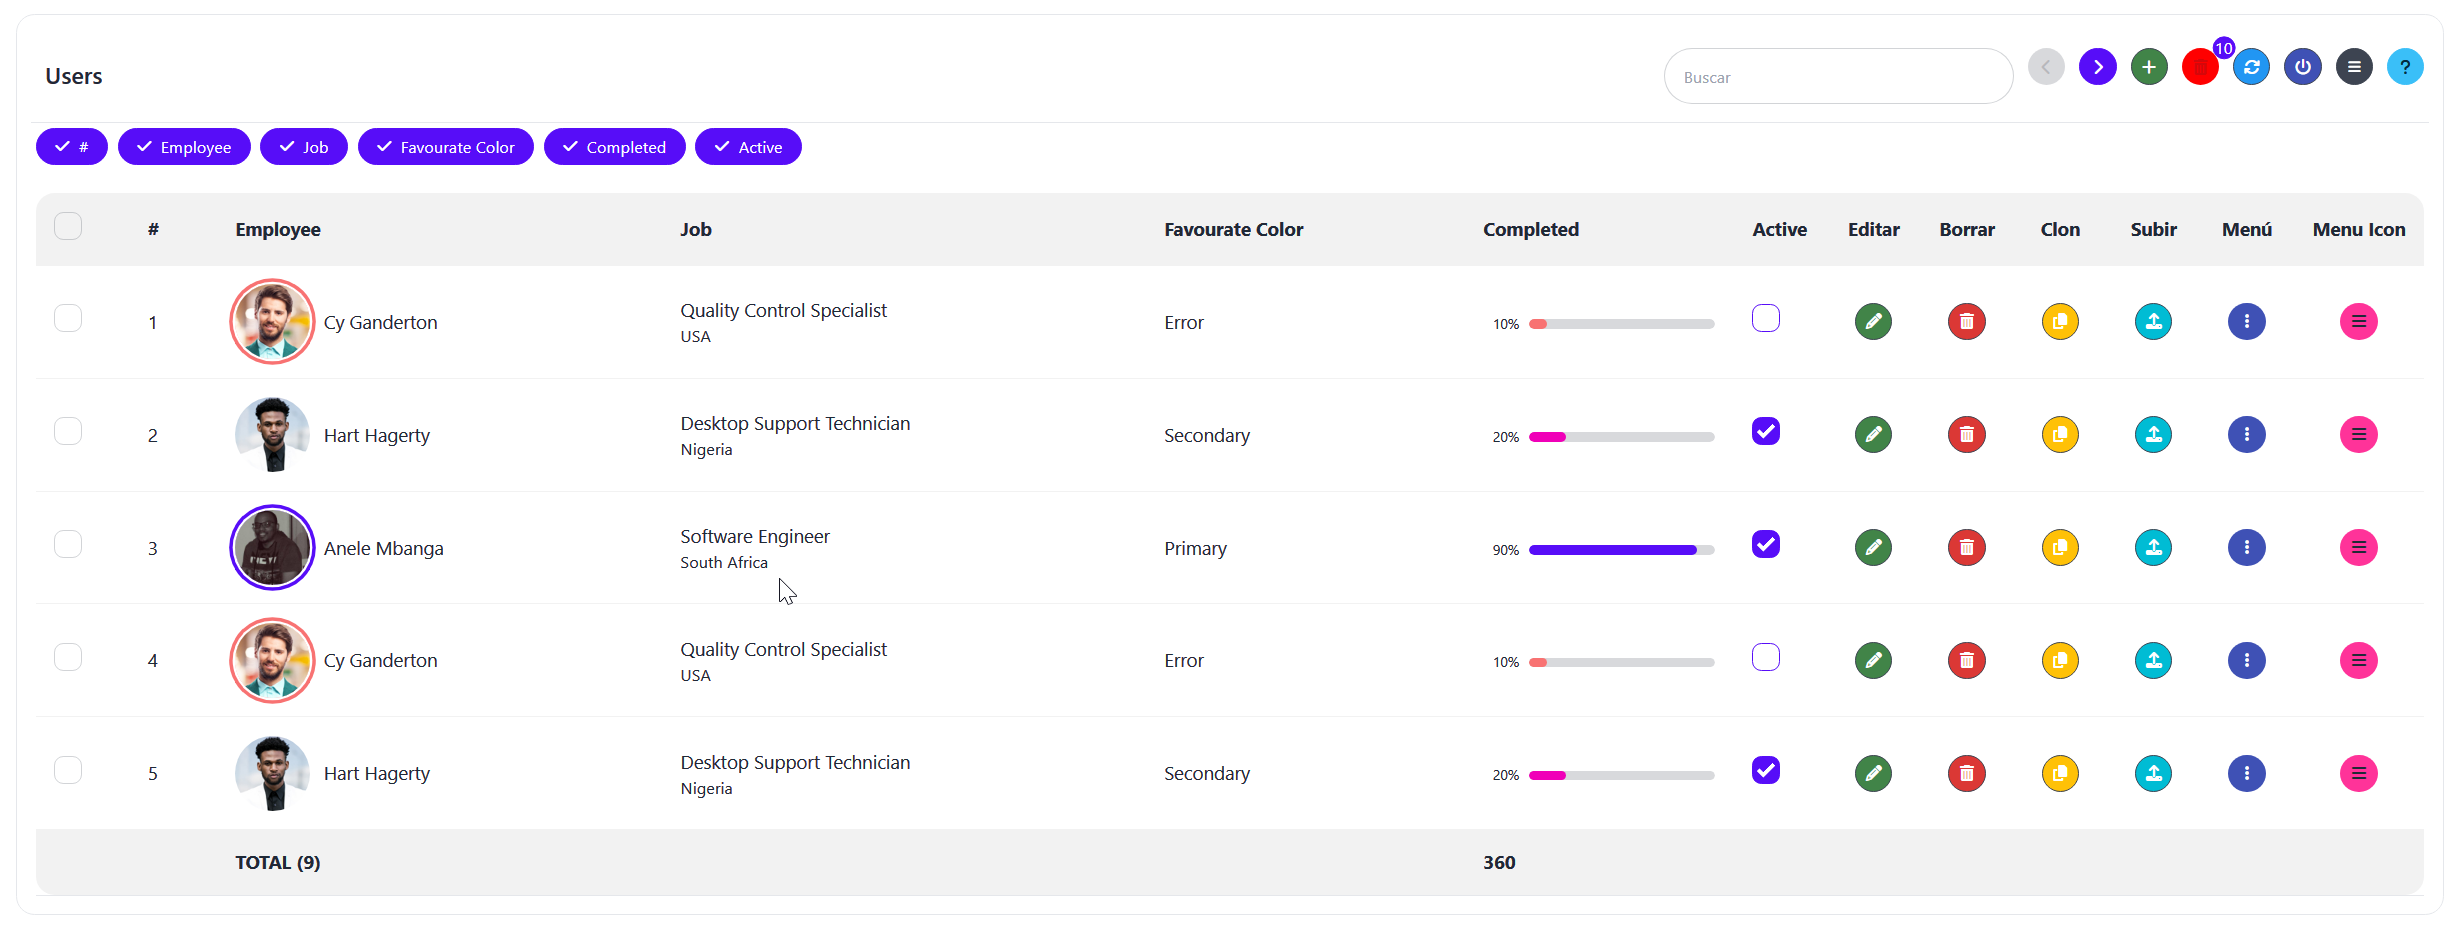Screen dimensions: 2453x929
Task: Uncheck Active for Anele Mbanga
Action: coord(1766,544)
